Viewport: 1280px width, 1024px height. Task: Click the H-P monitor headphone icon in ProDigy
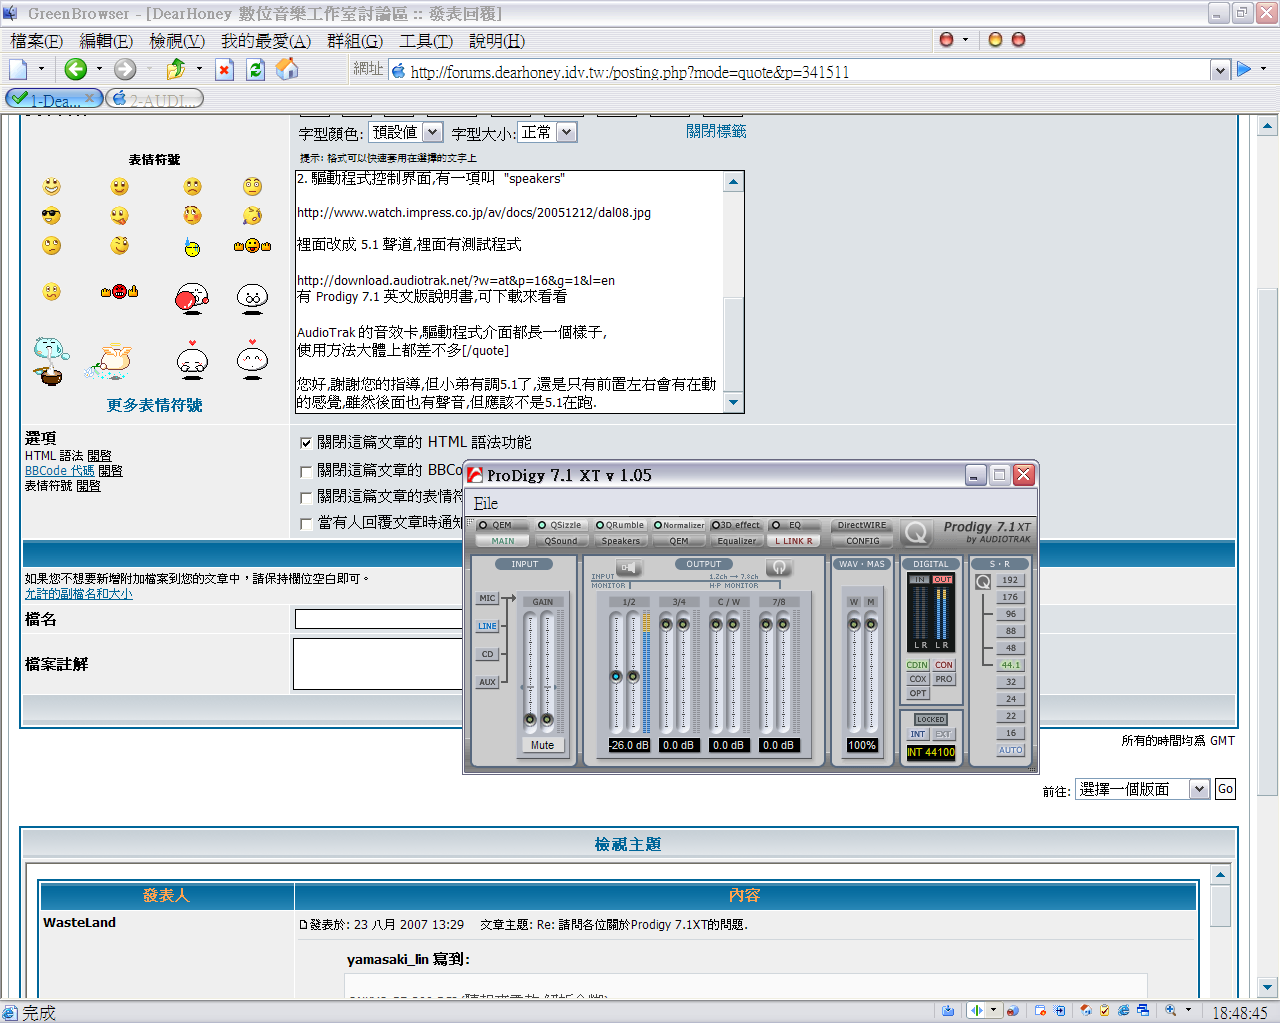coord(779,567)
